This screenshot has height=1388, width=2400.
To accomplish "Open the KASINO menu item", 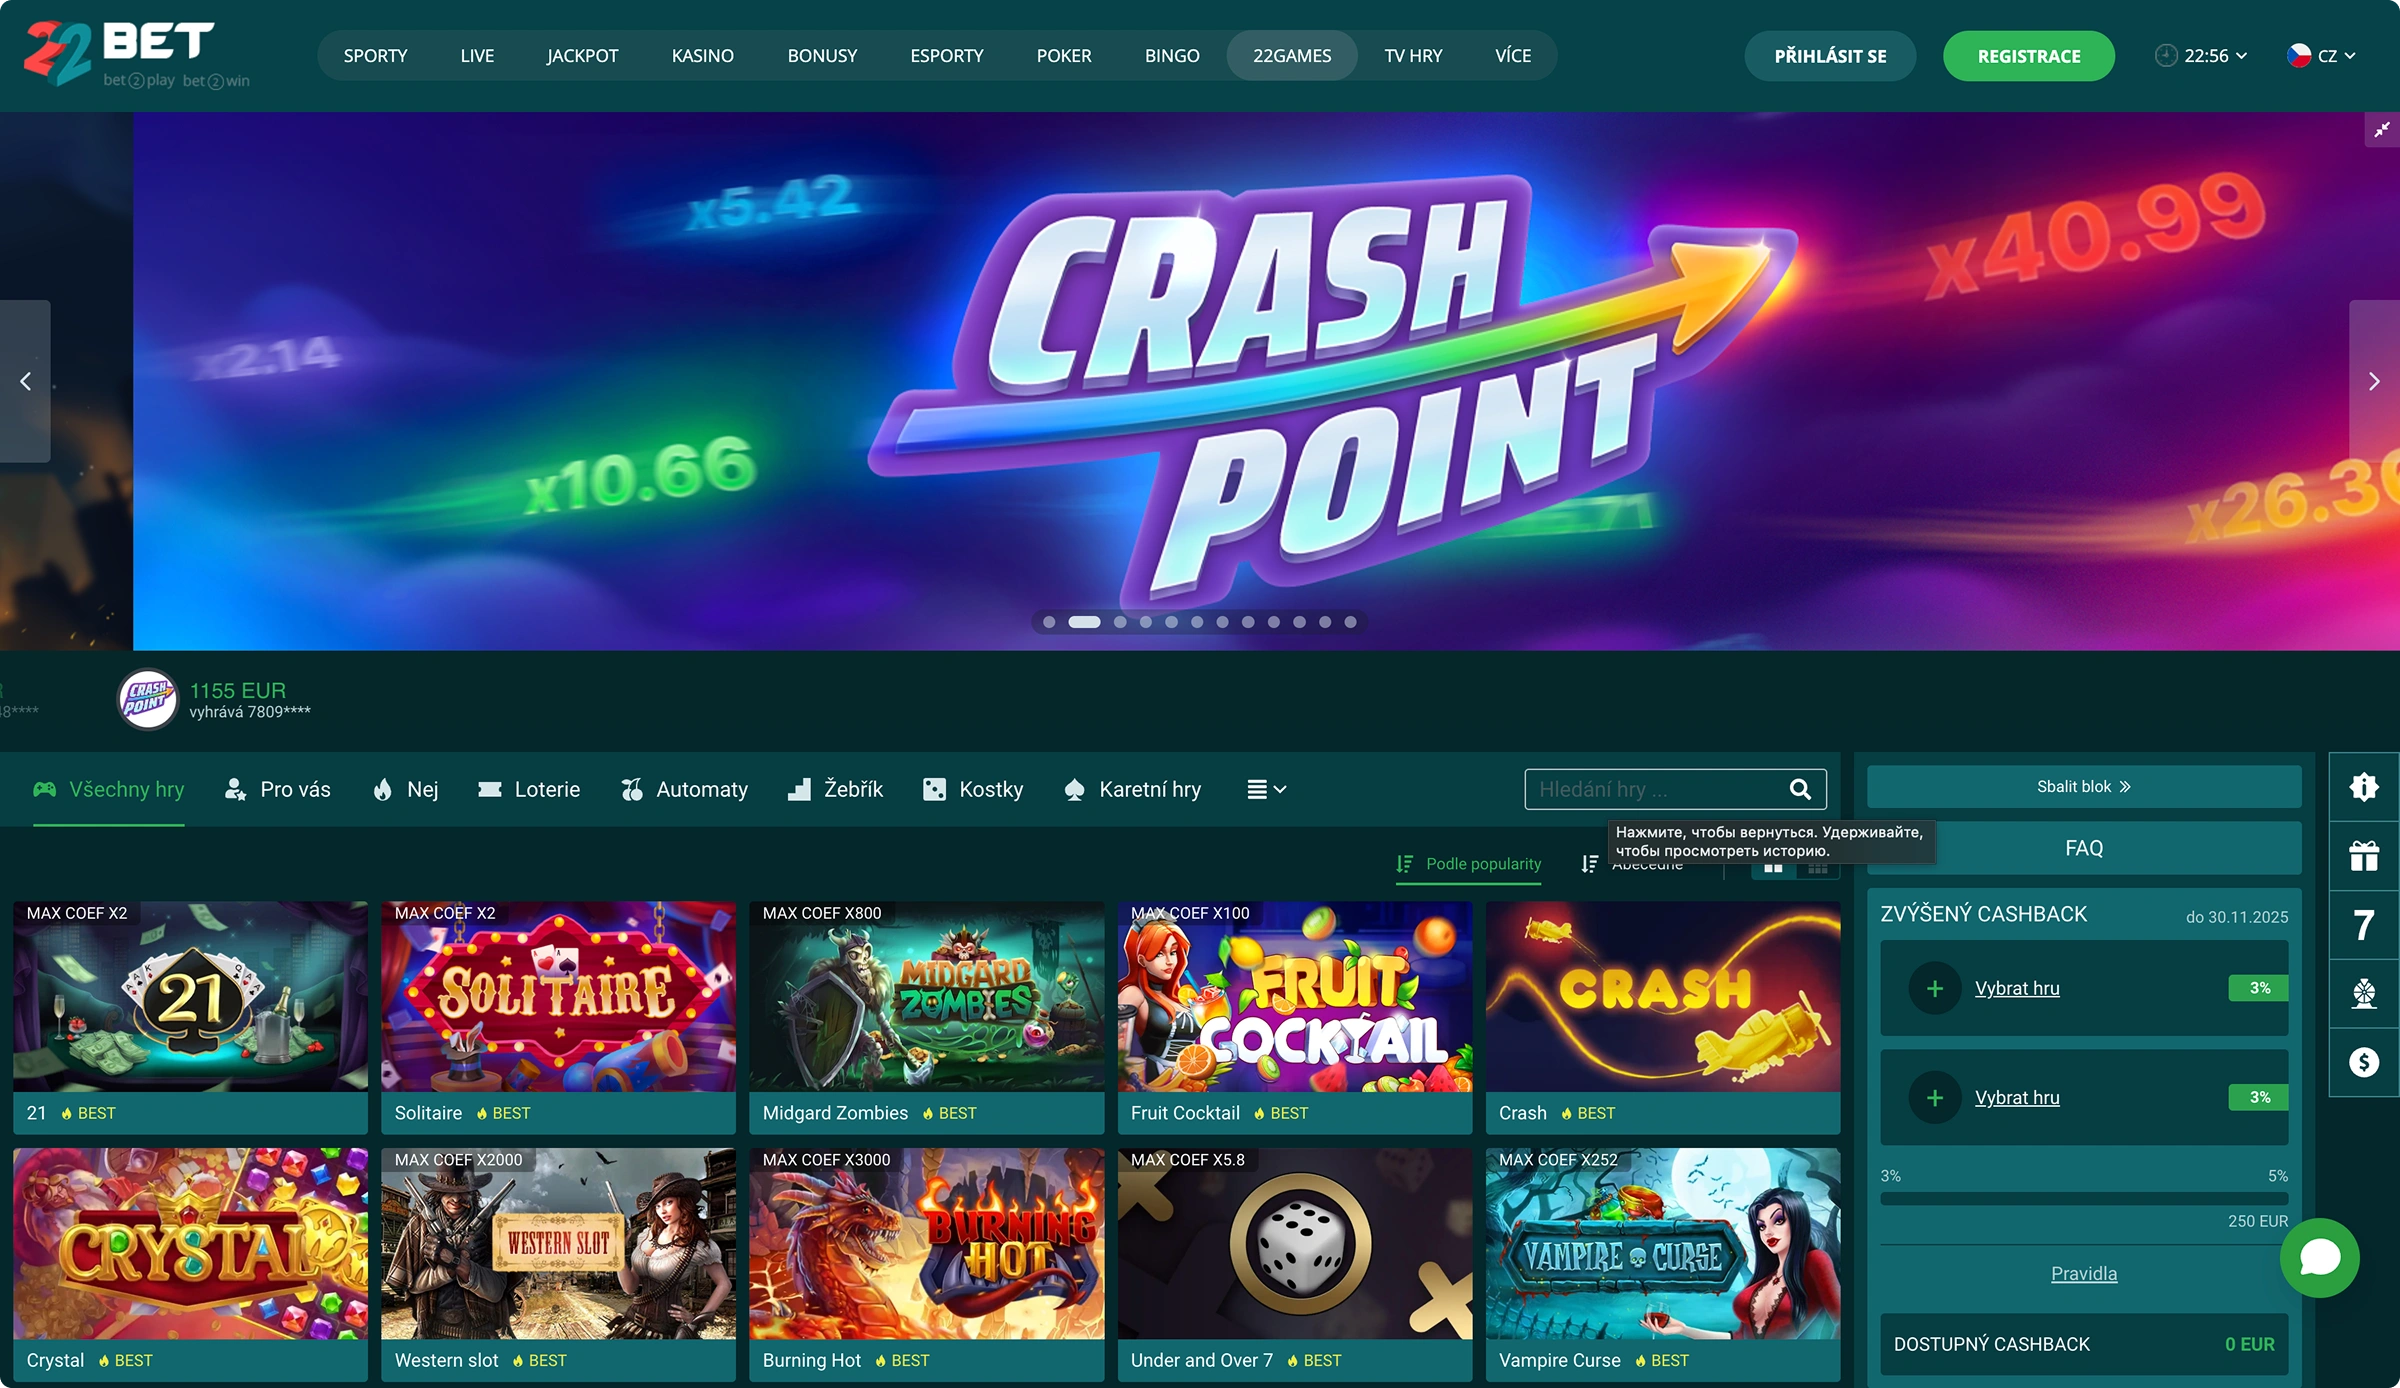I will pos(702,56).
